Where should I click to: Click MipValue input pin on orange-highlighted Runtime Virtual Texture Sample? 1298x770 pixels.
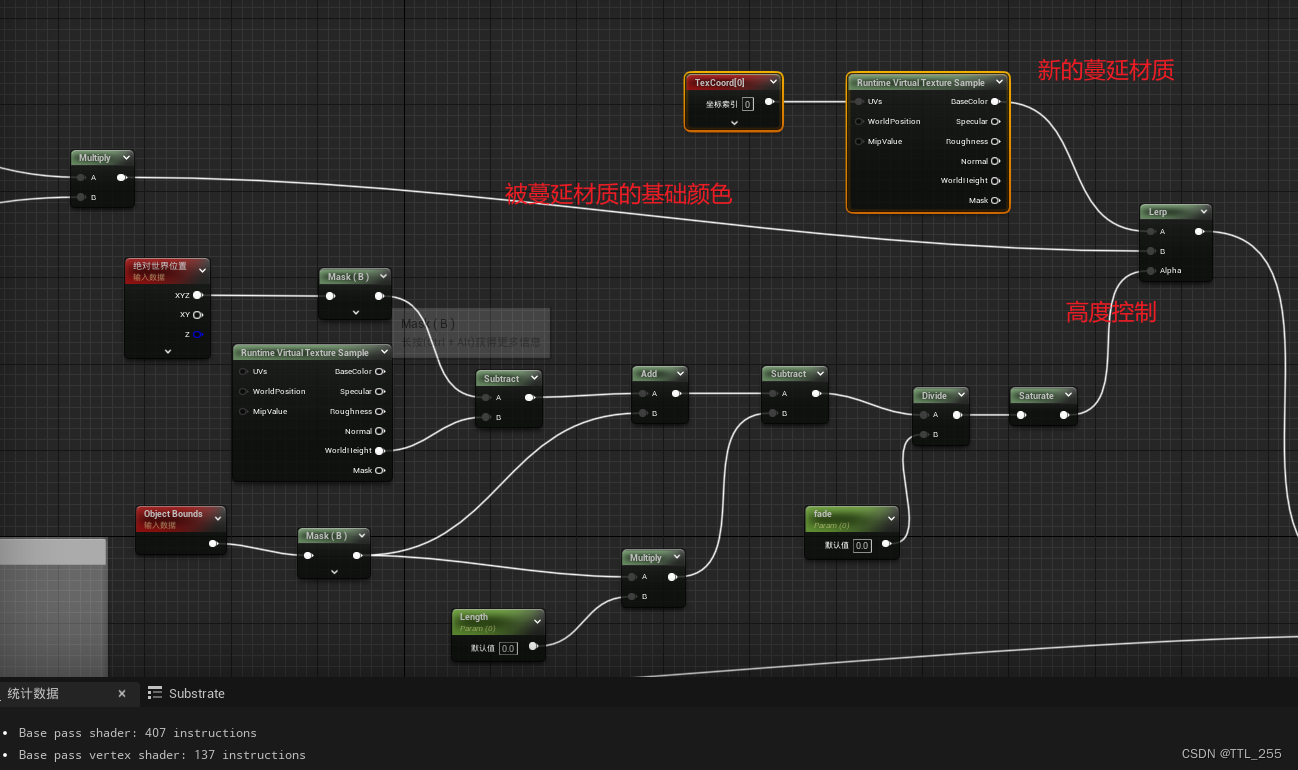859,141
